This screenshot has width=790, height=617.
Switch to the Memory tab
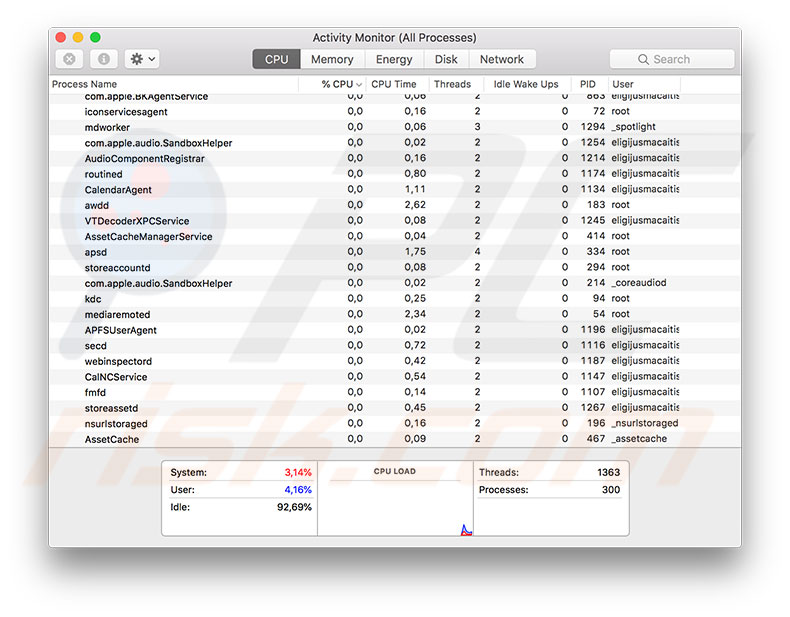click(332, 59)
